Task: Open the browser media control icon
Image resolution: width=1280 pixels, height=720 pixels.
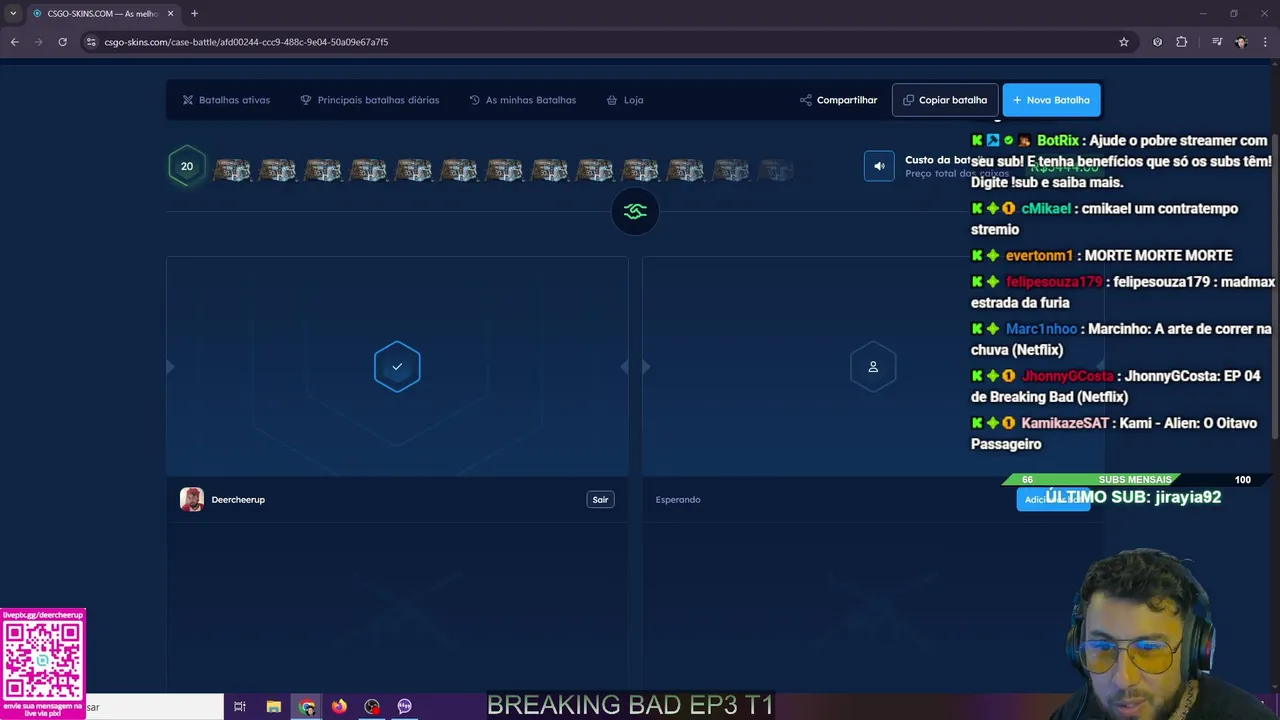Action: pos(1217,42)
